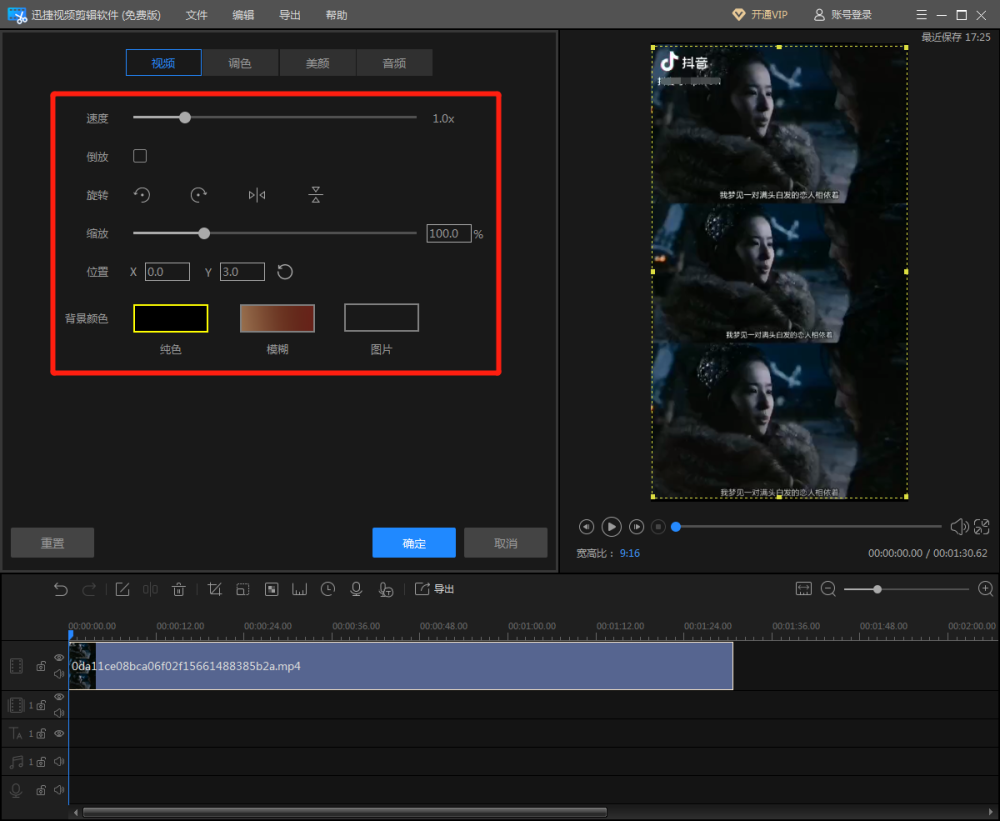
Task: Click the 重置 reset button
Action: [x=52, y=543]
